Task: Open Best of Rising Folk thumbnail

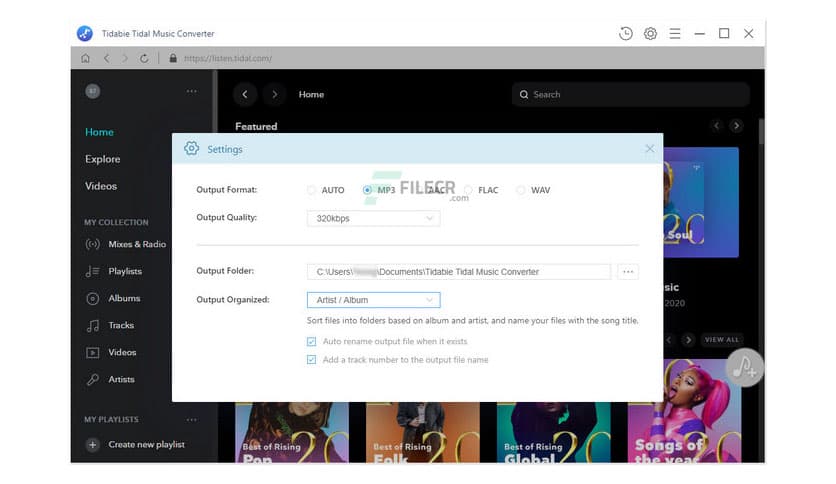Action: coord(423,432)
